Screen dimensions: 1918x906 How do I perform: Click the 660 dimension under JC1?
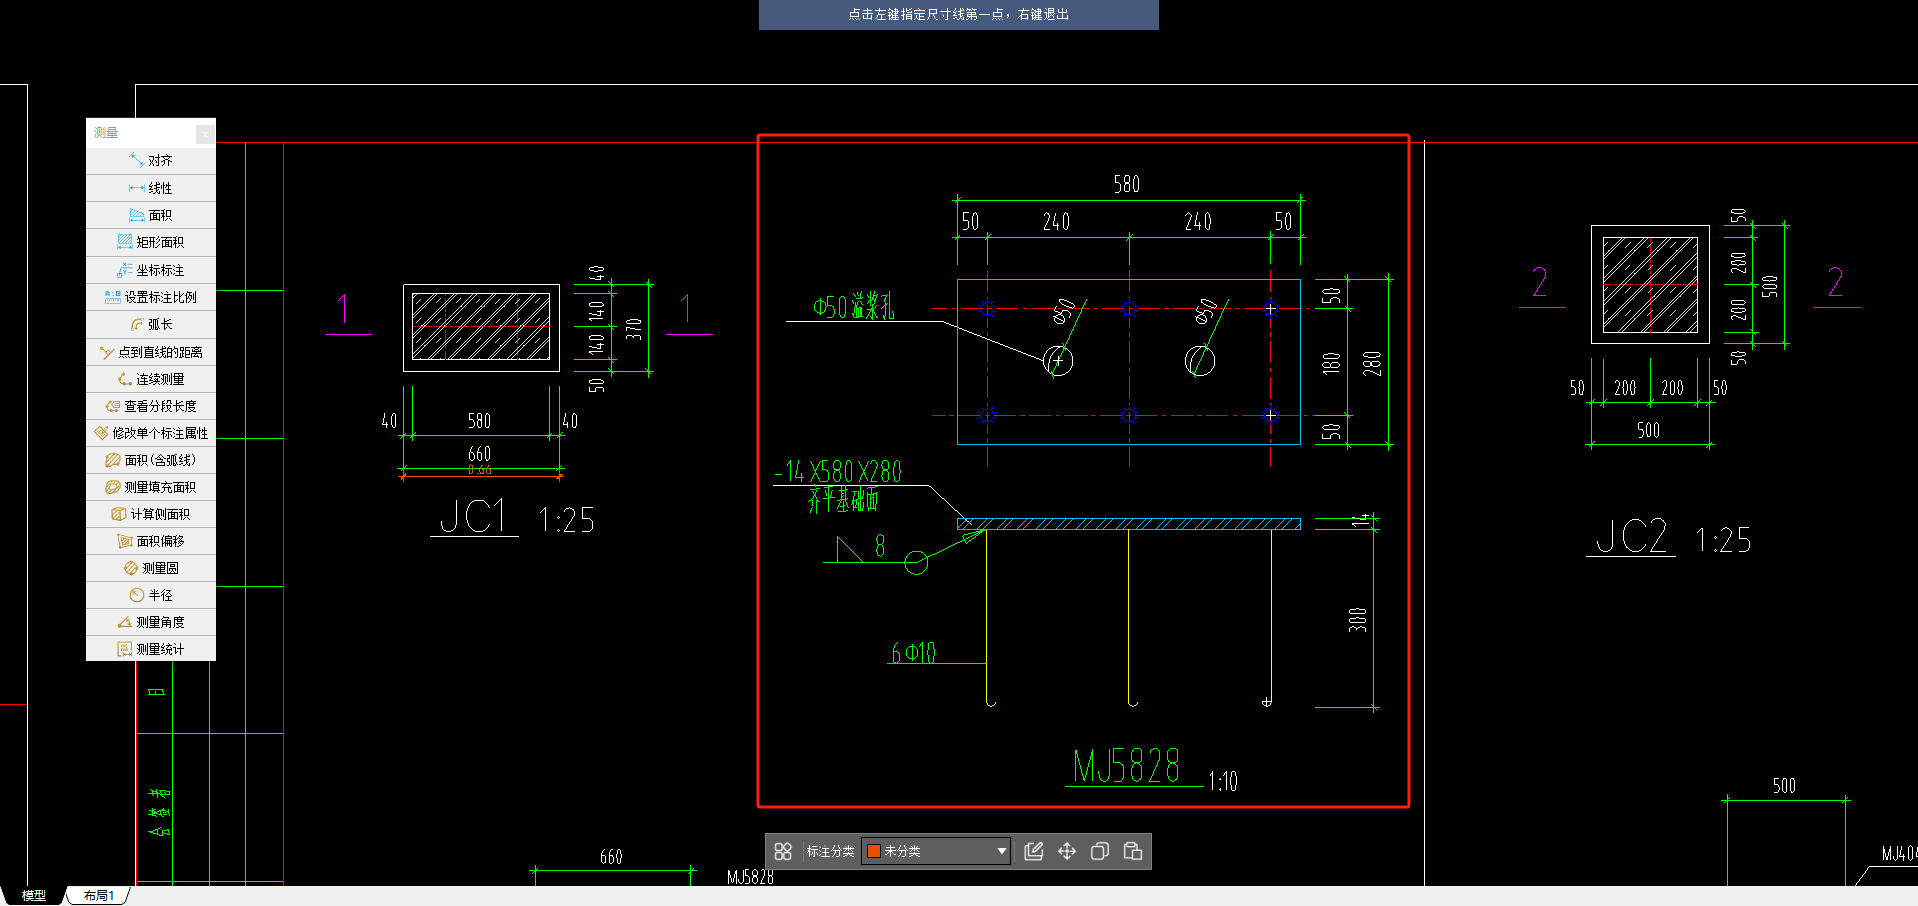pyautogui.click(x=480, y=454)
